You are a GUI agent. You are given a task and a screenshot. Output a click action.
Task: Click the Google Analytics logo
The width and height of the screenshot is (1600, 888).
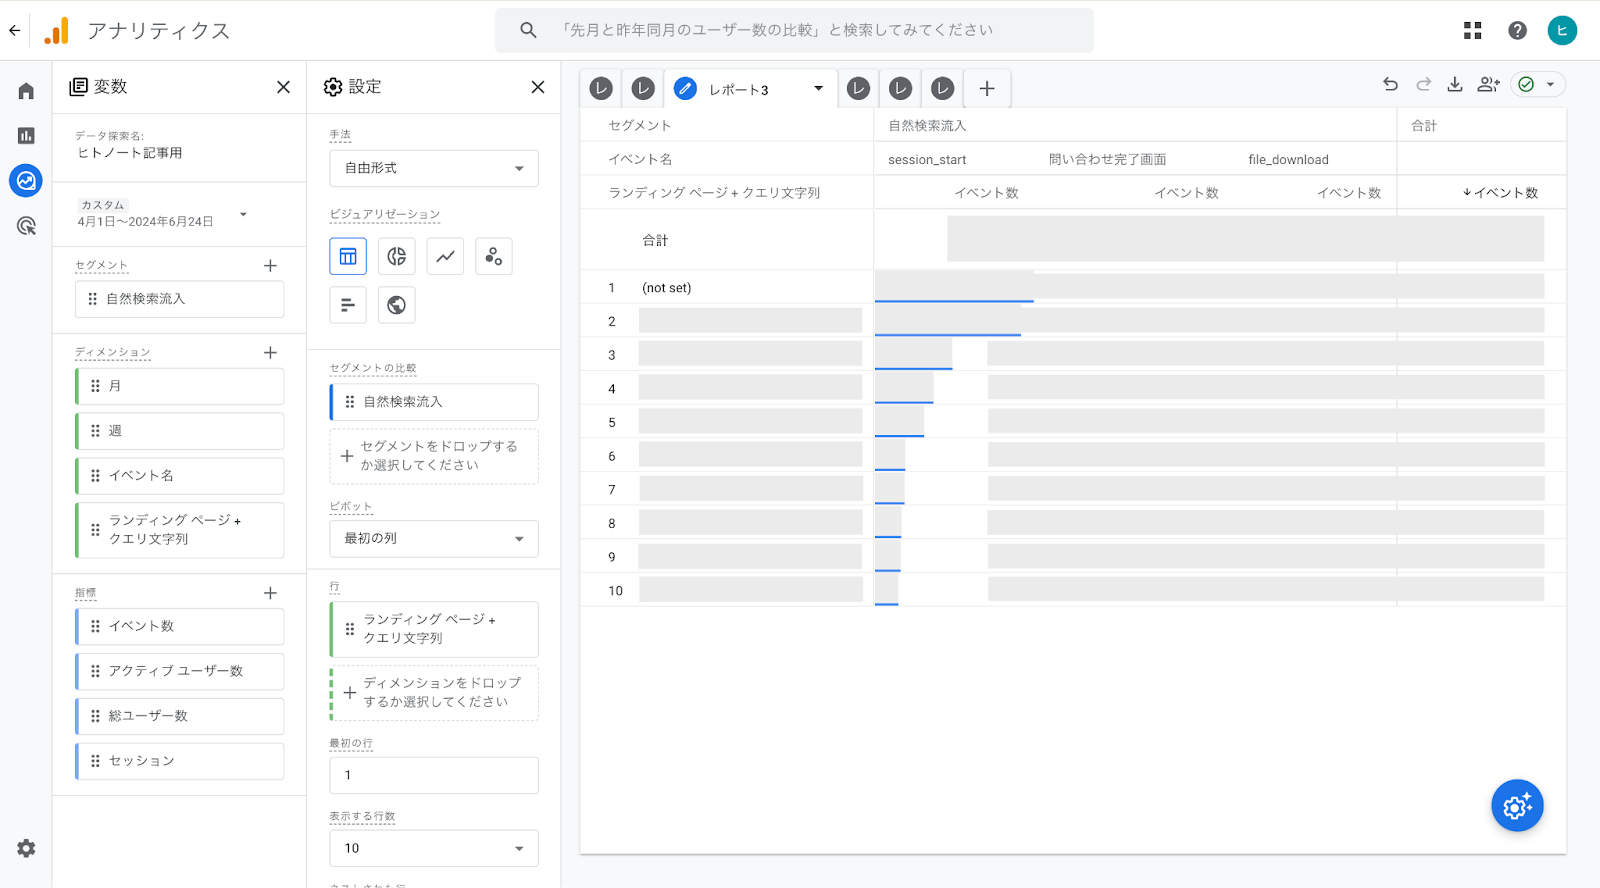(x=57, y=30)
